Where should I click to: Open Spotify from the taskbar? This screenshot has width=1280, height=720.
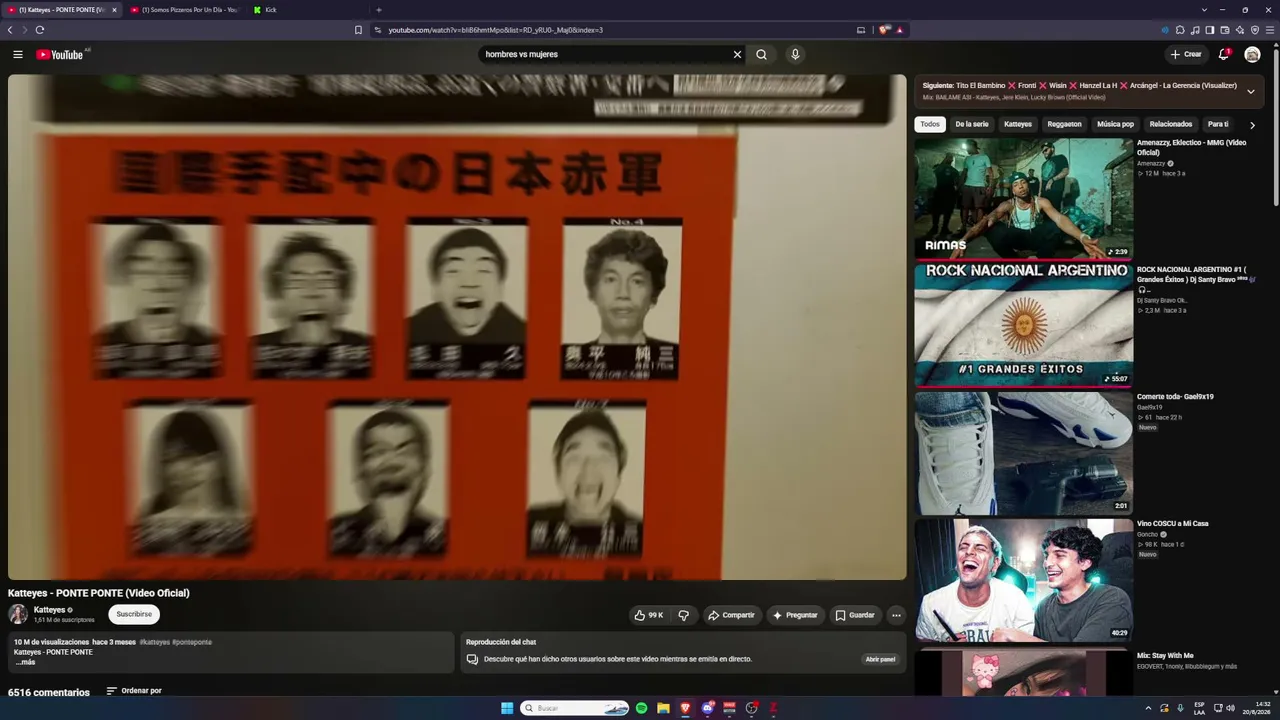pos(641,708)
